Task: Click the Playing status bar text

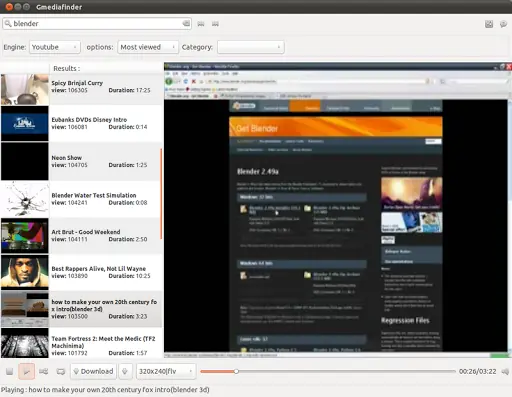Action: click(105, 390)
